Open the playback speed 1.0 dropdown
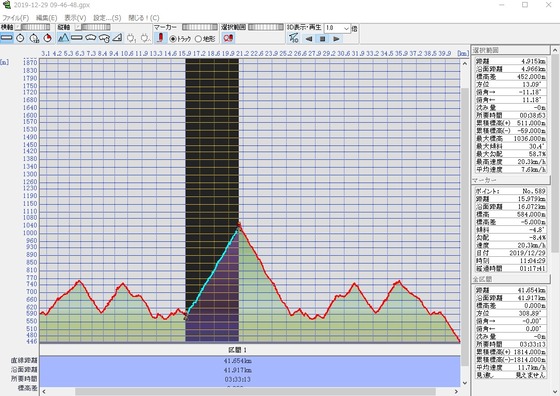 [337, 28]
